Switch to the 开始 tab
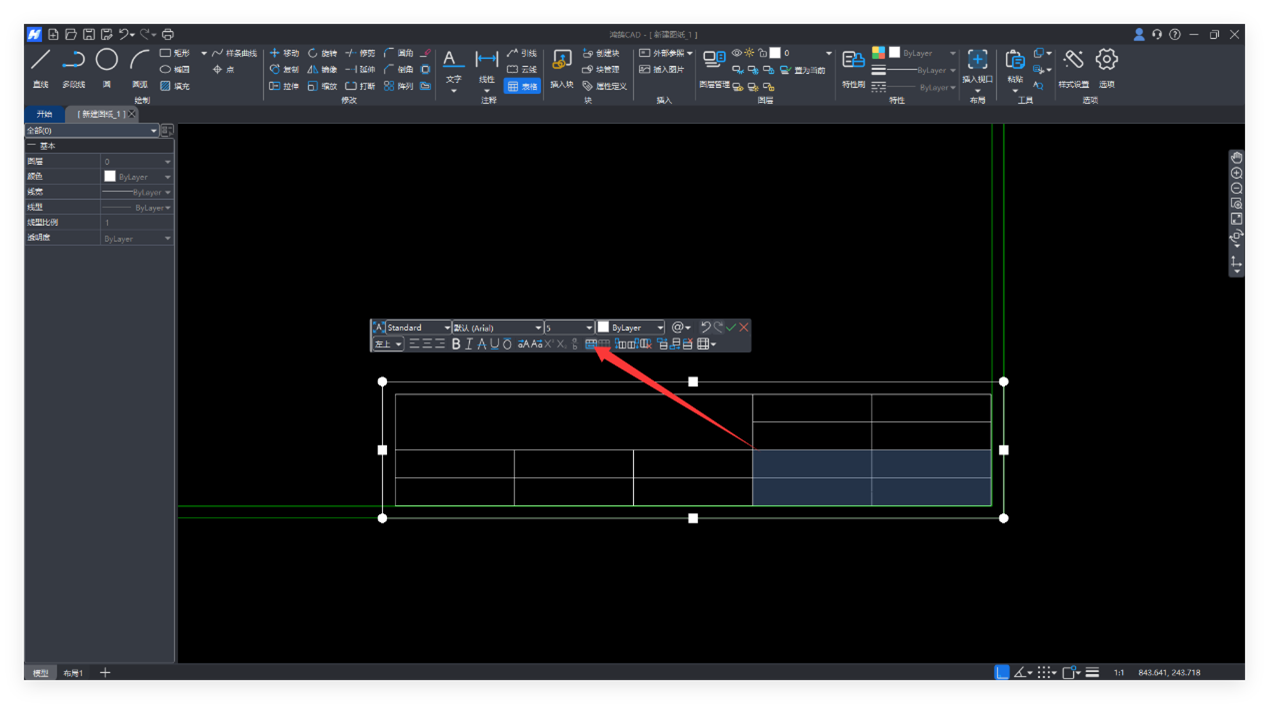Viewport: 1269px width, 704px height. pos(44,114)
